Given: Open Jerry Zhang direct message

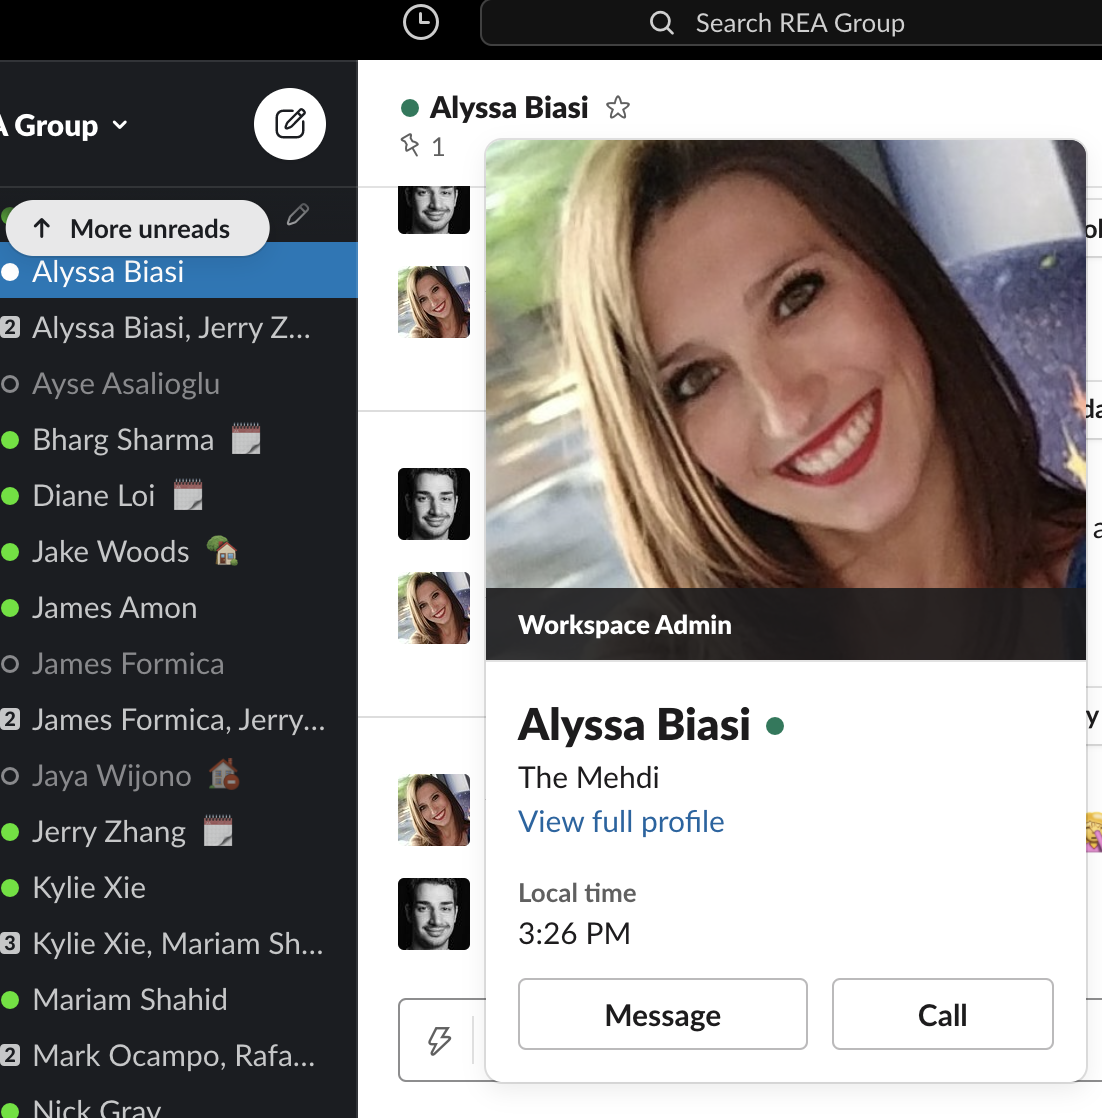Looking at the screenshot, I should 179,831.
